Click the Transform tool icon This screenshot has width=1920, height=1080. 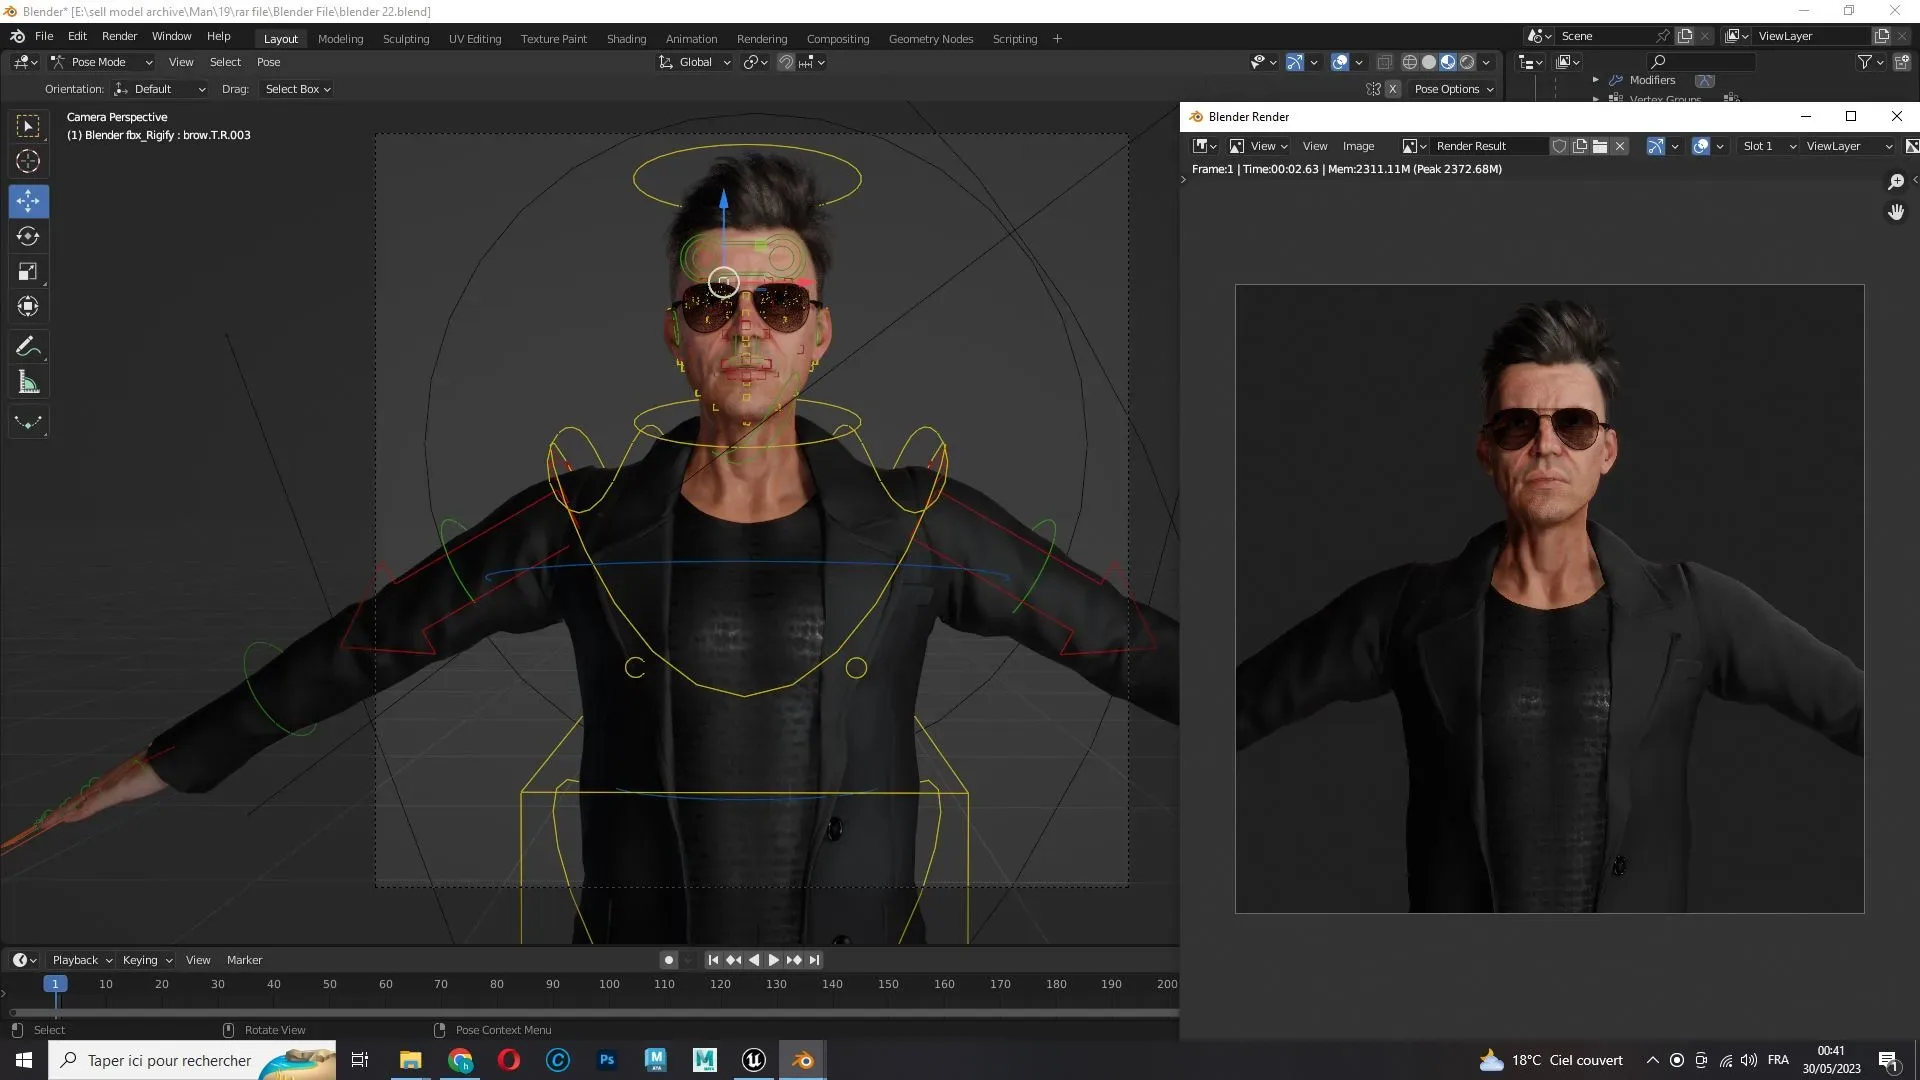coord(28,307)
